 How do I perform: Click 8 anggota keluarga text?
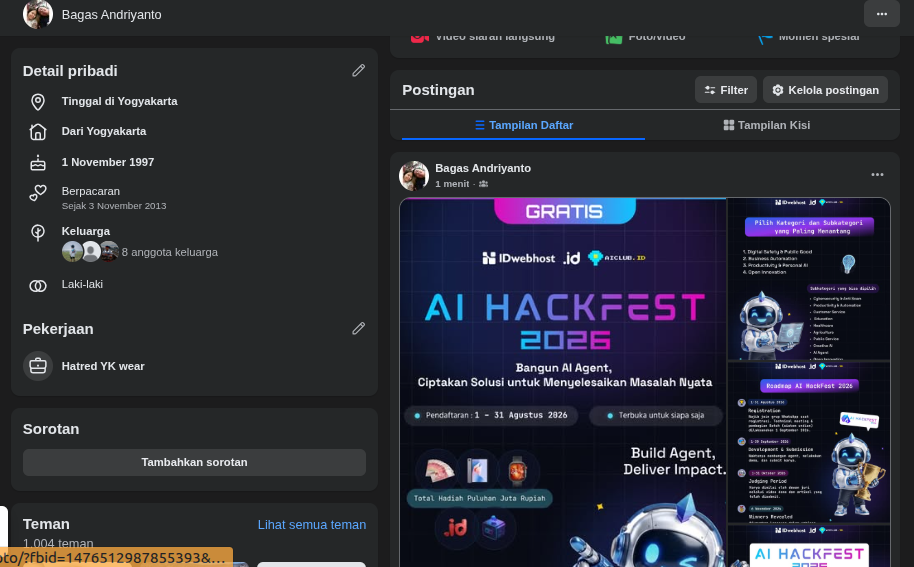tap(170, 252)
